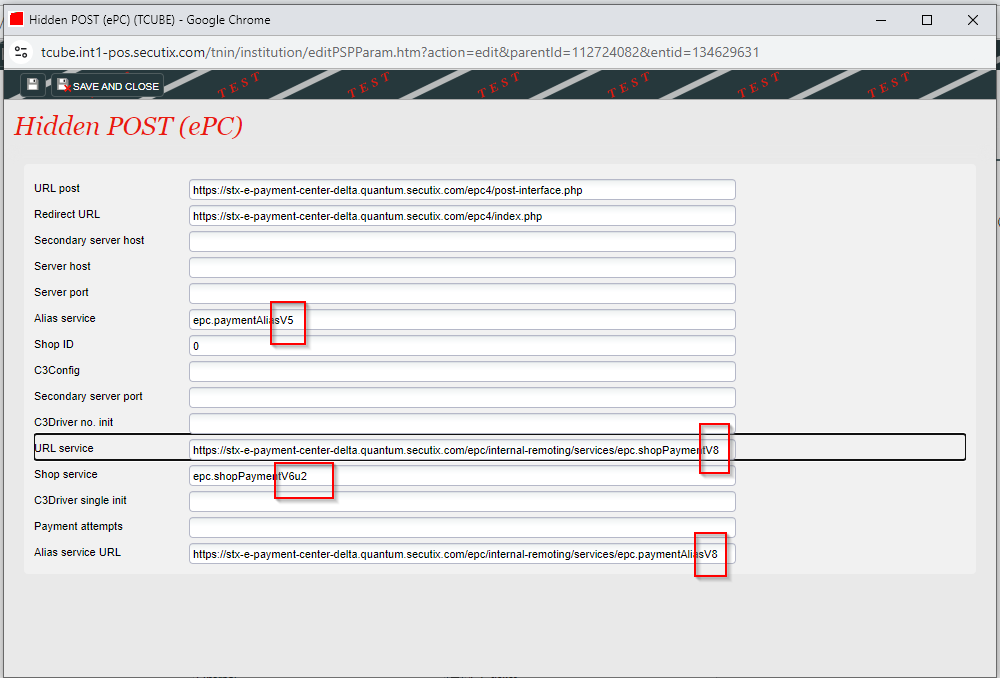Click the Server port input box
This screenshot has height=678, width=1000.
(x=462, y=293)
